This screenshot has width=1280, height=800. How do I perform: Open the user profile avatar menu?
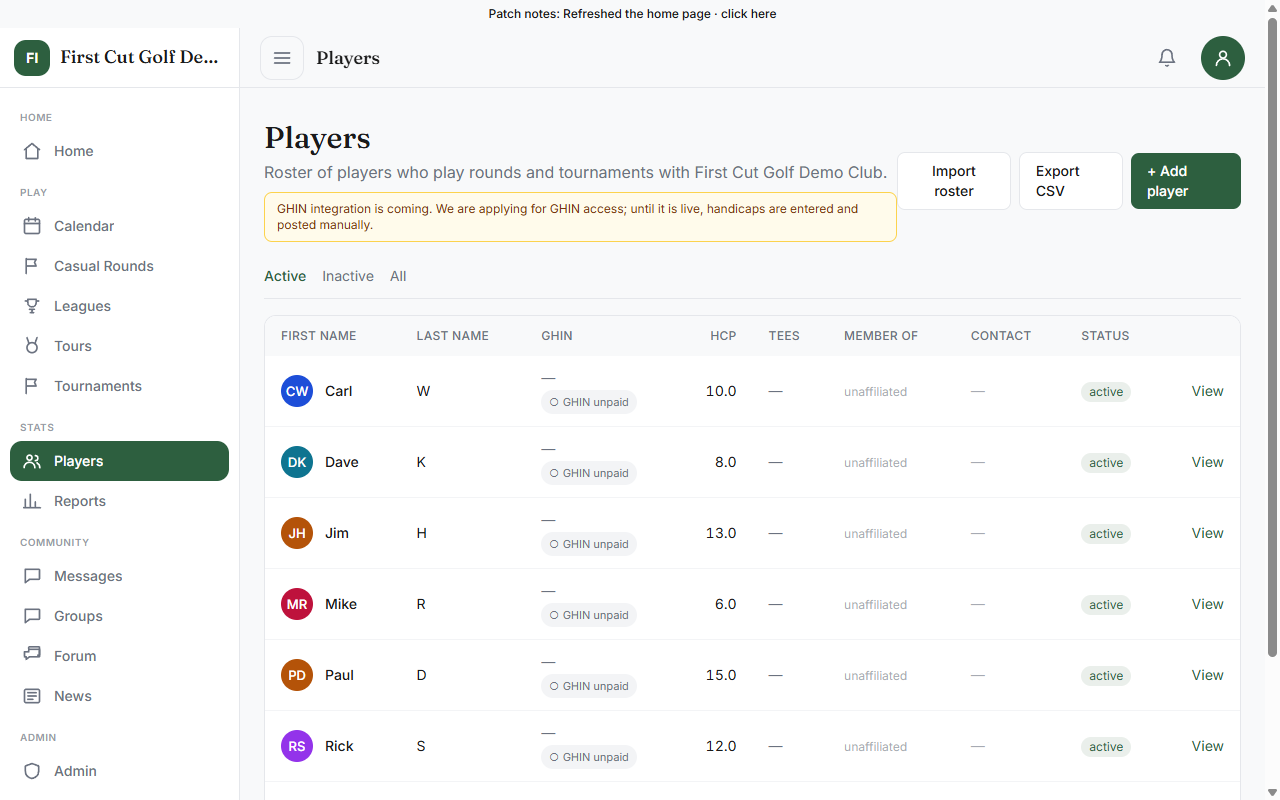[1223, 58]
